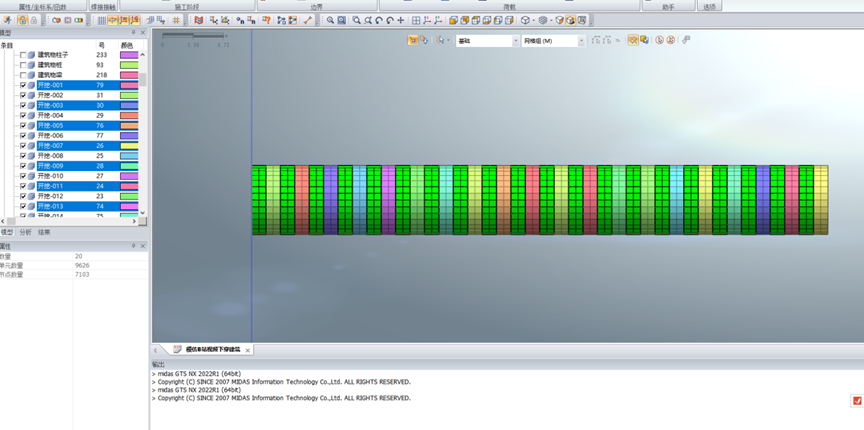The image size is (864, 430).
Task: Click the zoom-in magnifier toolbar icon
Action: tap(330, 20)
